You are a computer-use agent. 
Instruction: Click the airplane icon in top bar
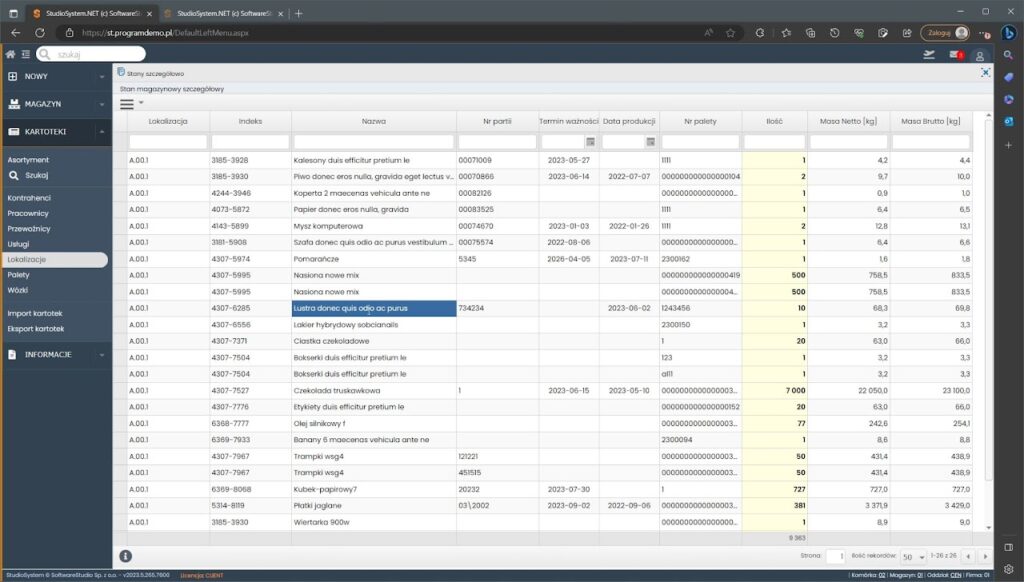[x=930, y=55]
